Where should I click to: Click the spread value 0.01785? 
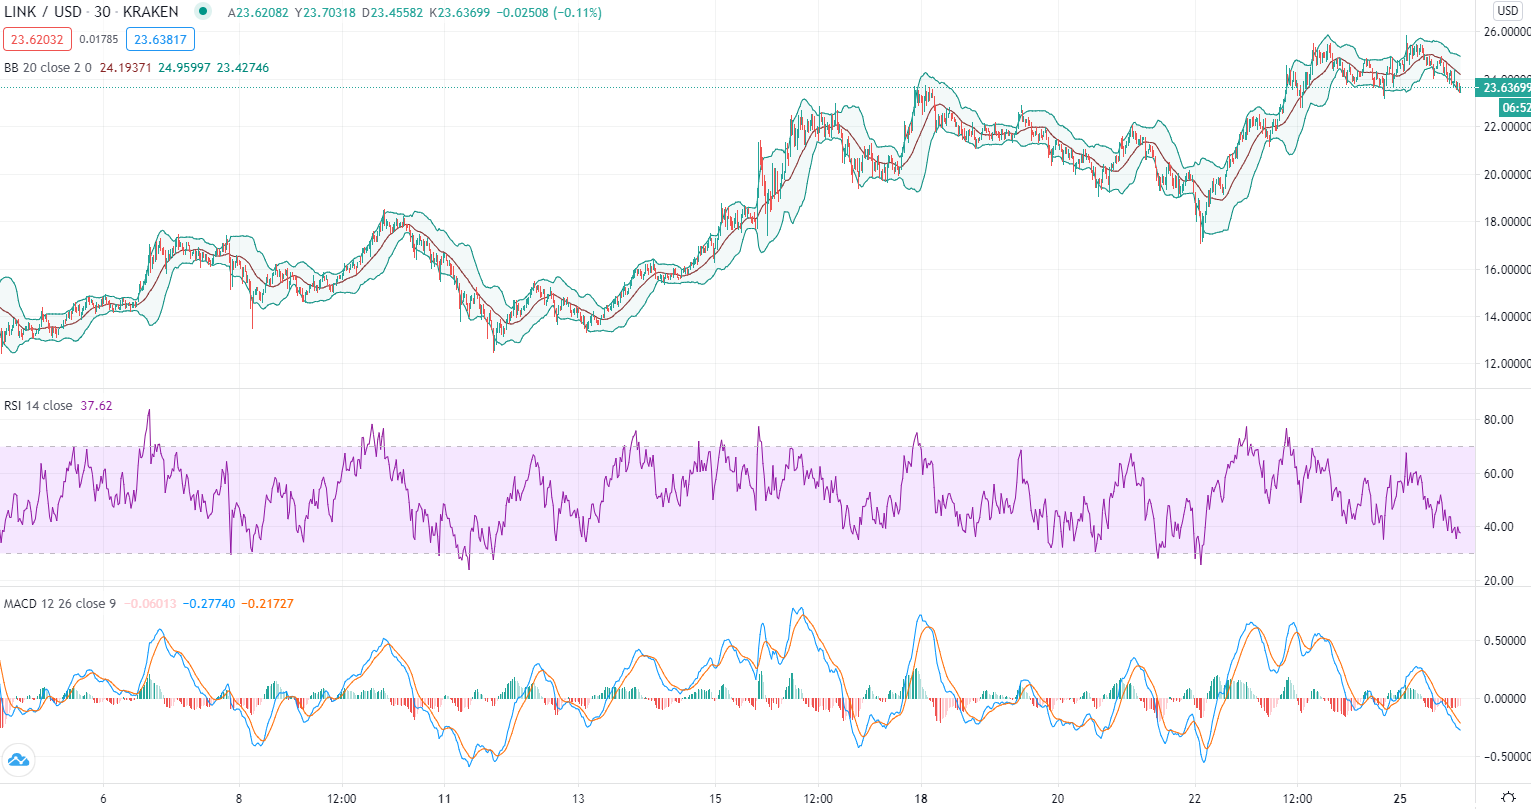(99, 40)
